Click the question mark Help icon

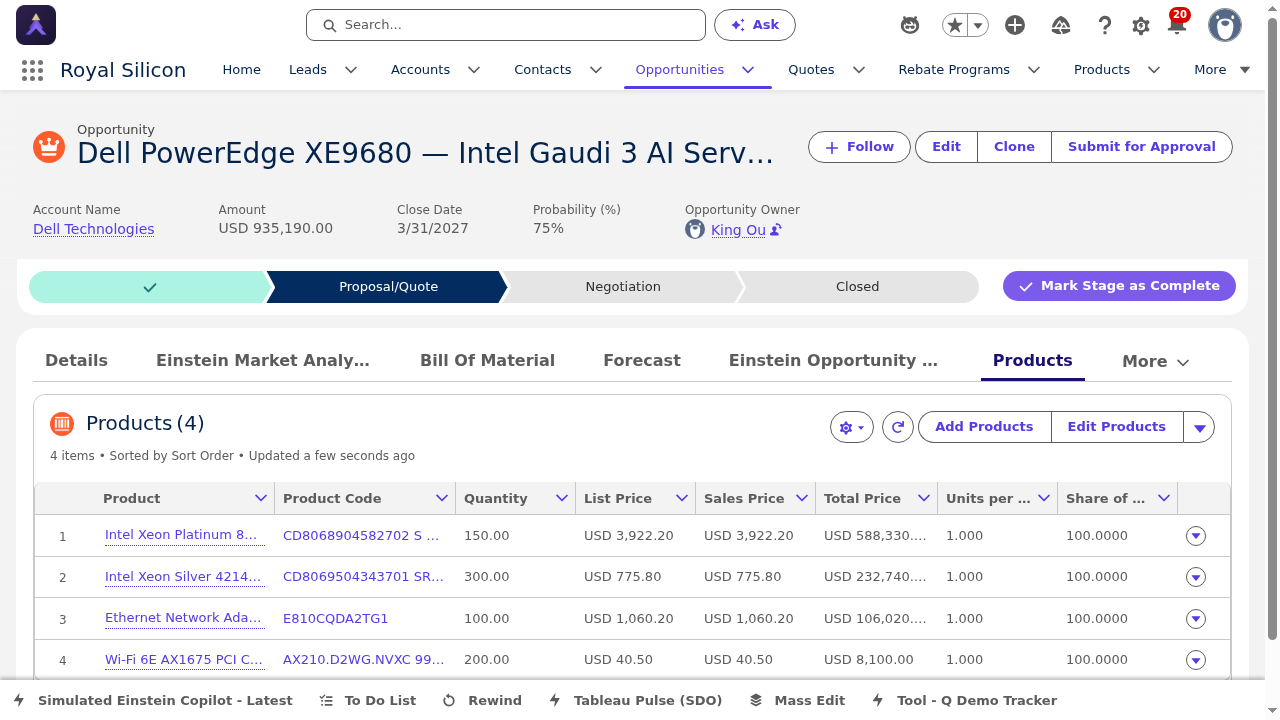click(x=1104, y=25)
